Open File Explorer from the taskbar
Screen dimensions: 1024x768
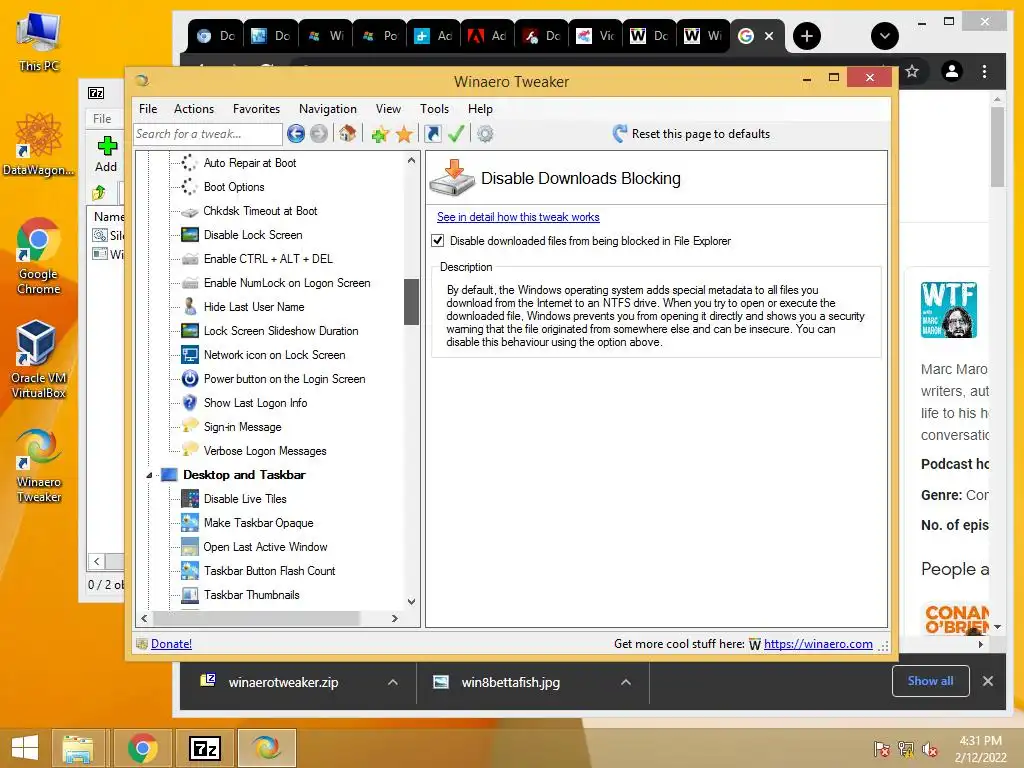(x=78, y=748)
